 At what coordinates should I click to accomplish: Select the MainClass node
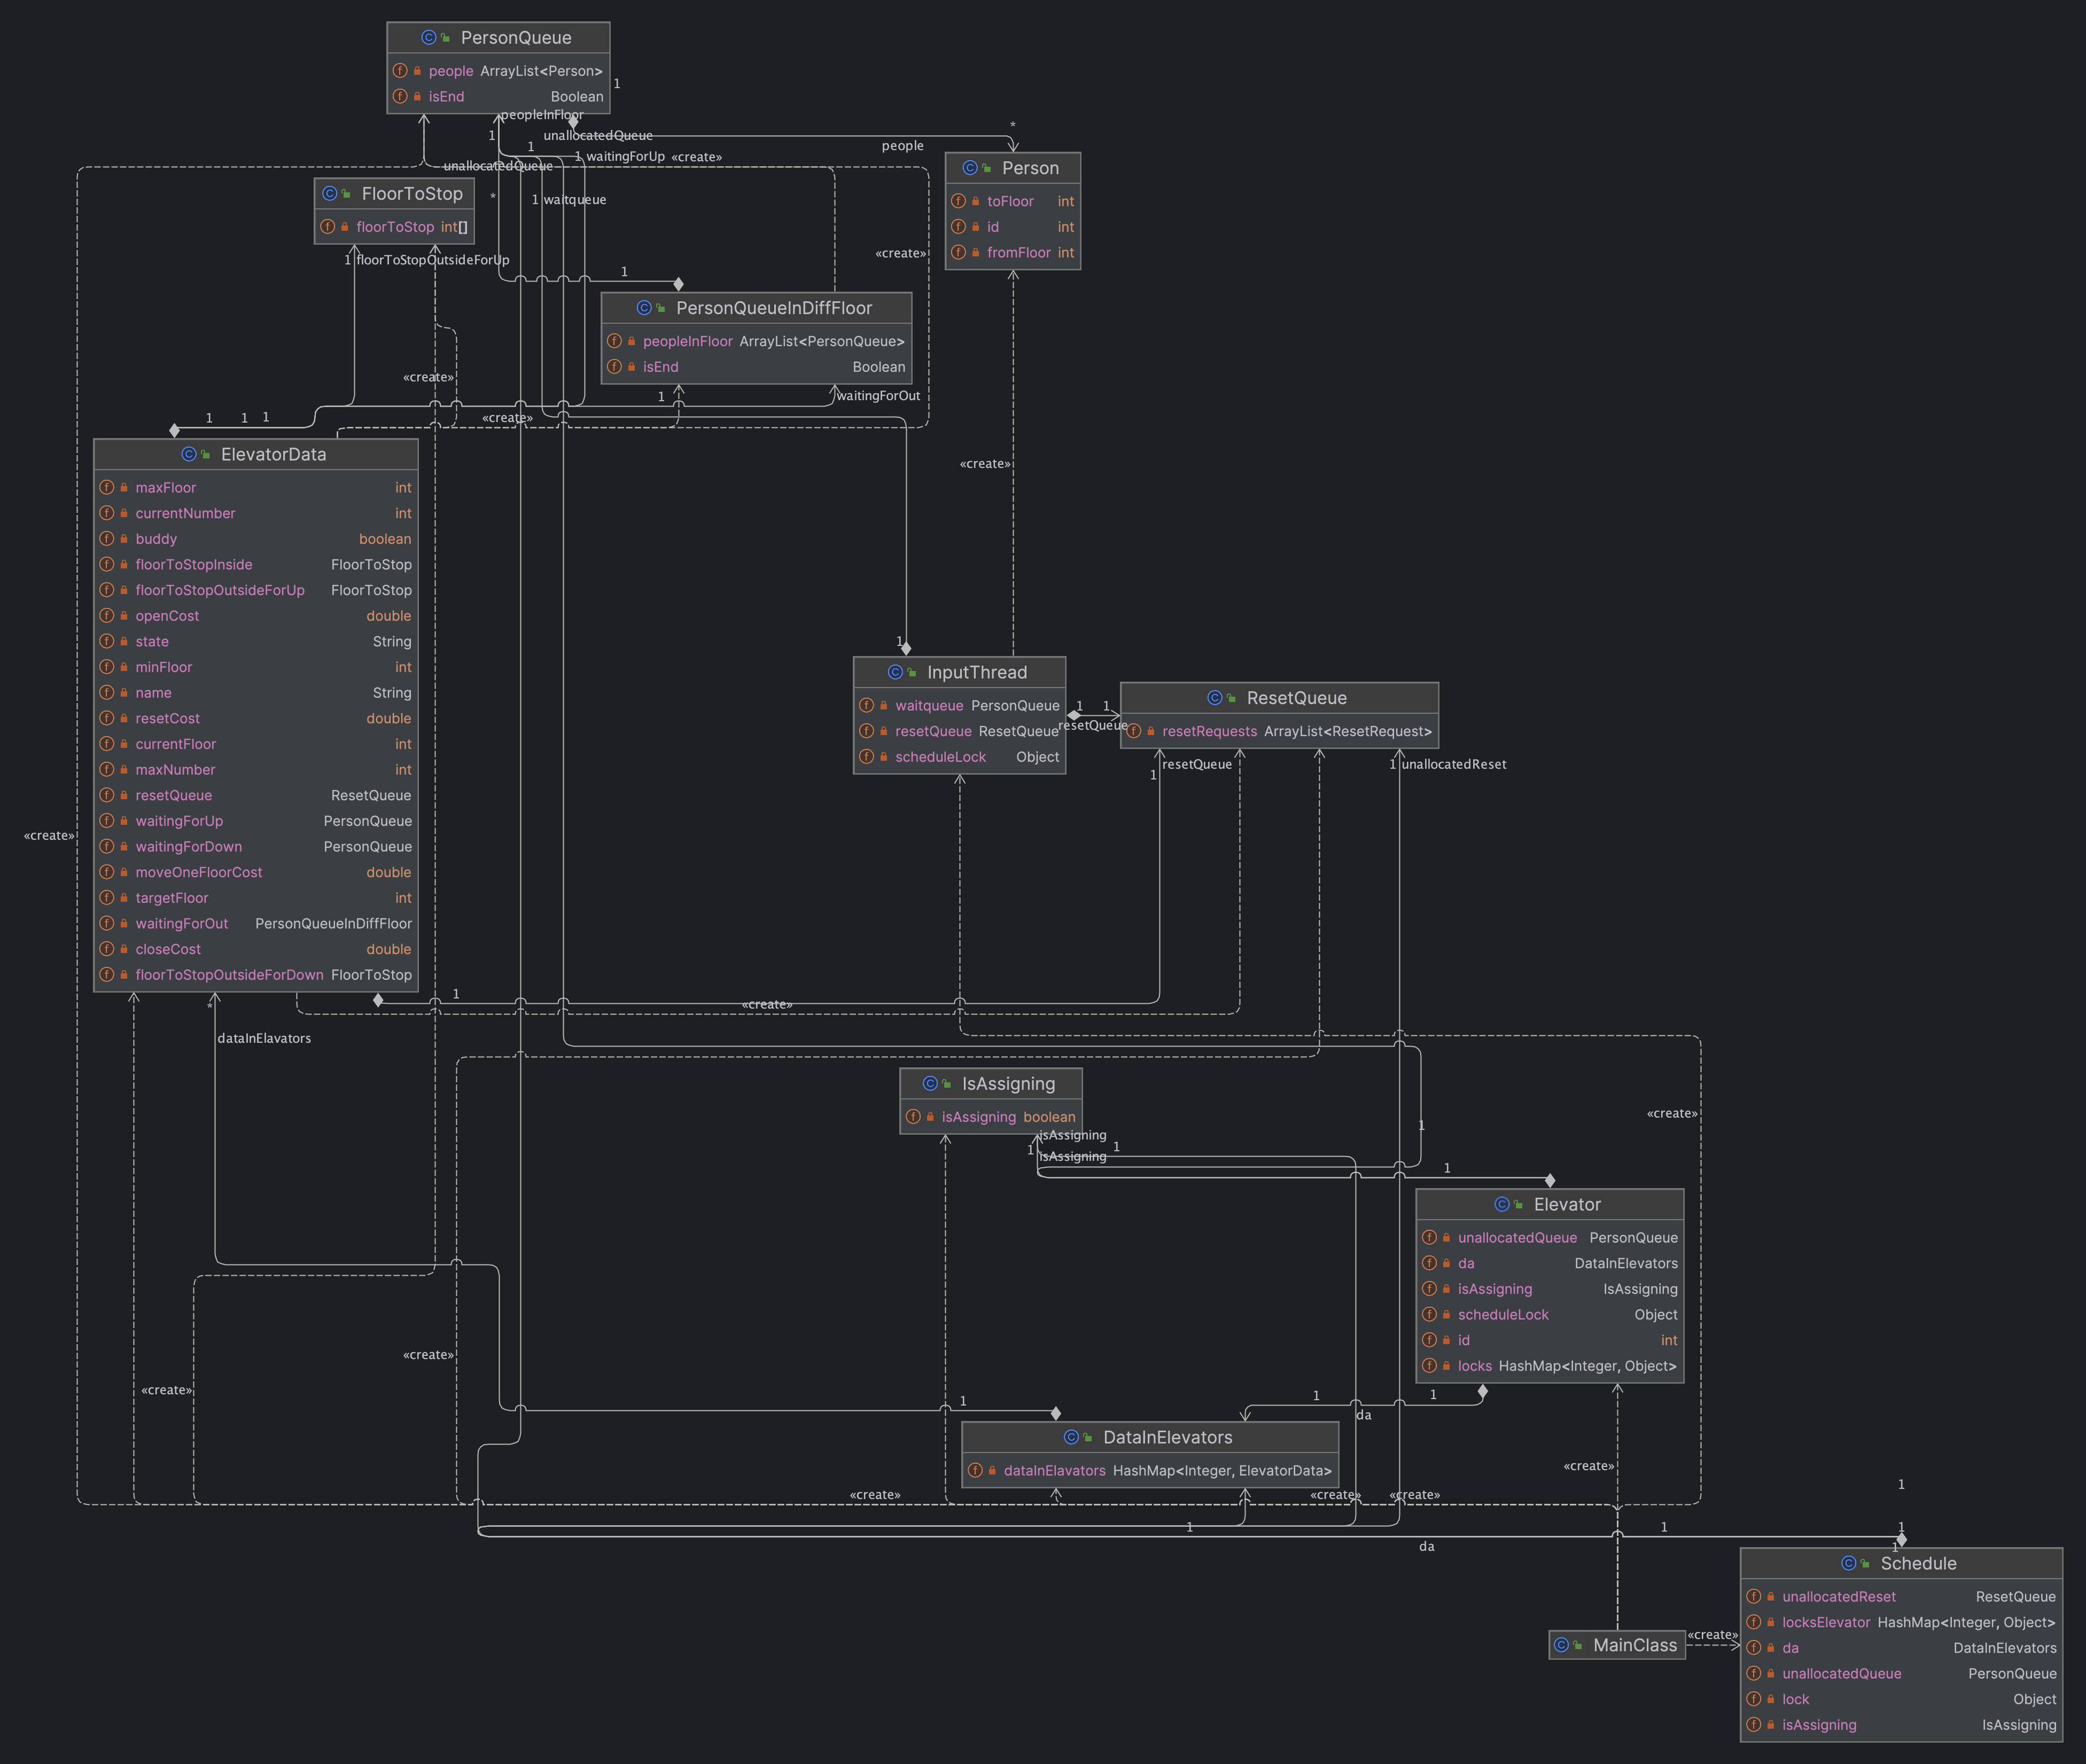click(1617, 1645)
